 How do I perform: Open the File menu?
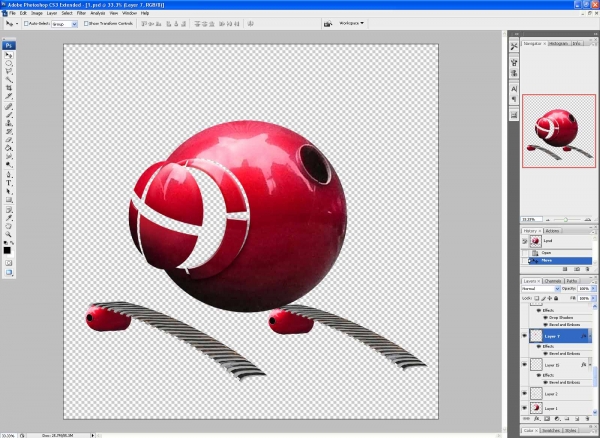(x=12, y=13)
